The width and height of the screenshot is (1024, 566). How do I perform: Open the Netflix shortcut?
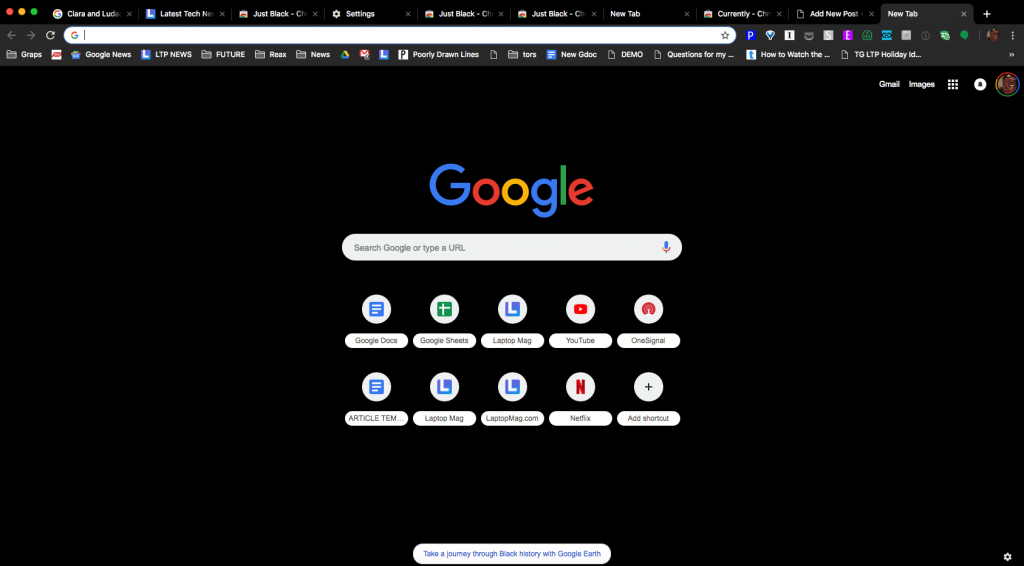pyautogui.click(x=580, y=399)
